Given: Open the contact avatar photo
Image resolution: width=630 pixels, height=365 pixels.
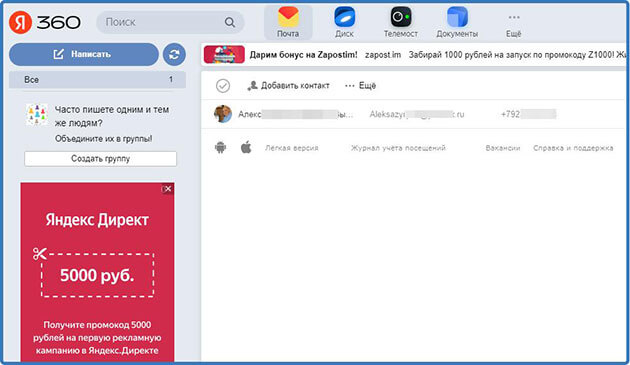Looking at the screenshot, I should (x=223, y=114).
